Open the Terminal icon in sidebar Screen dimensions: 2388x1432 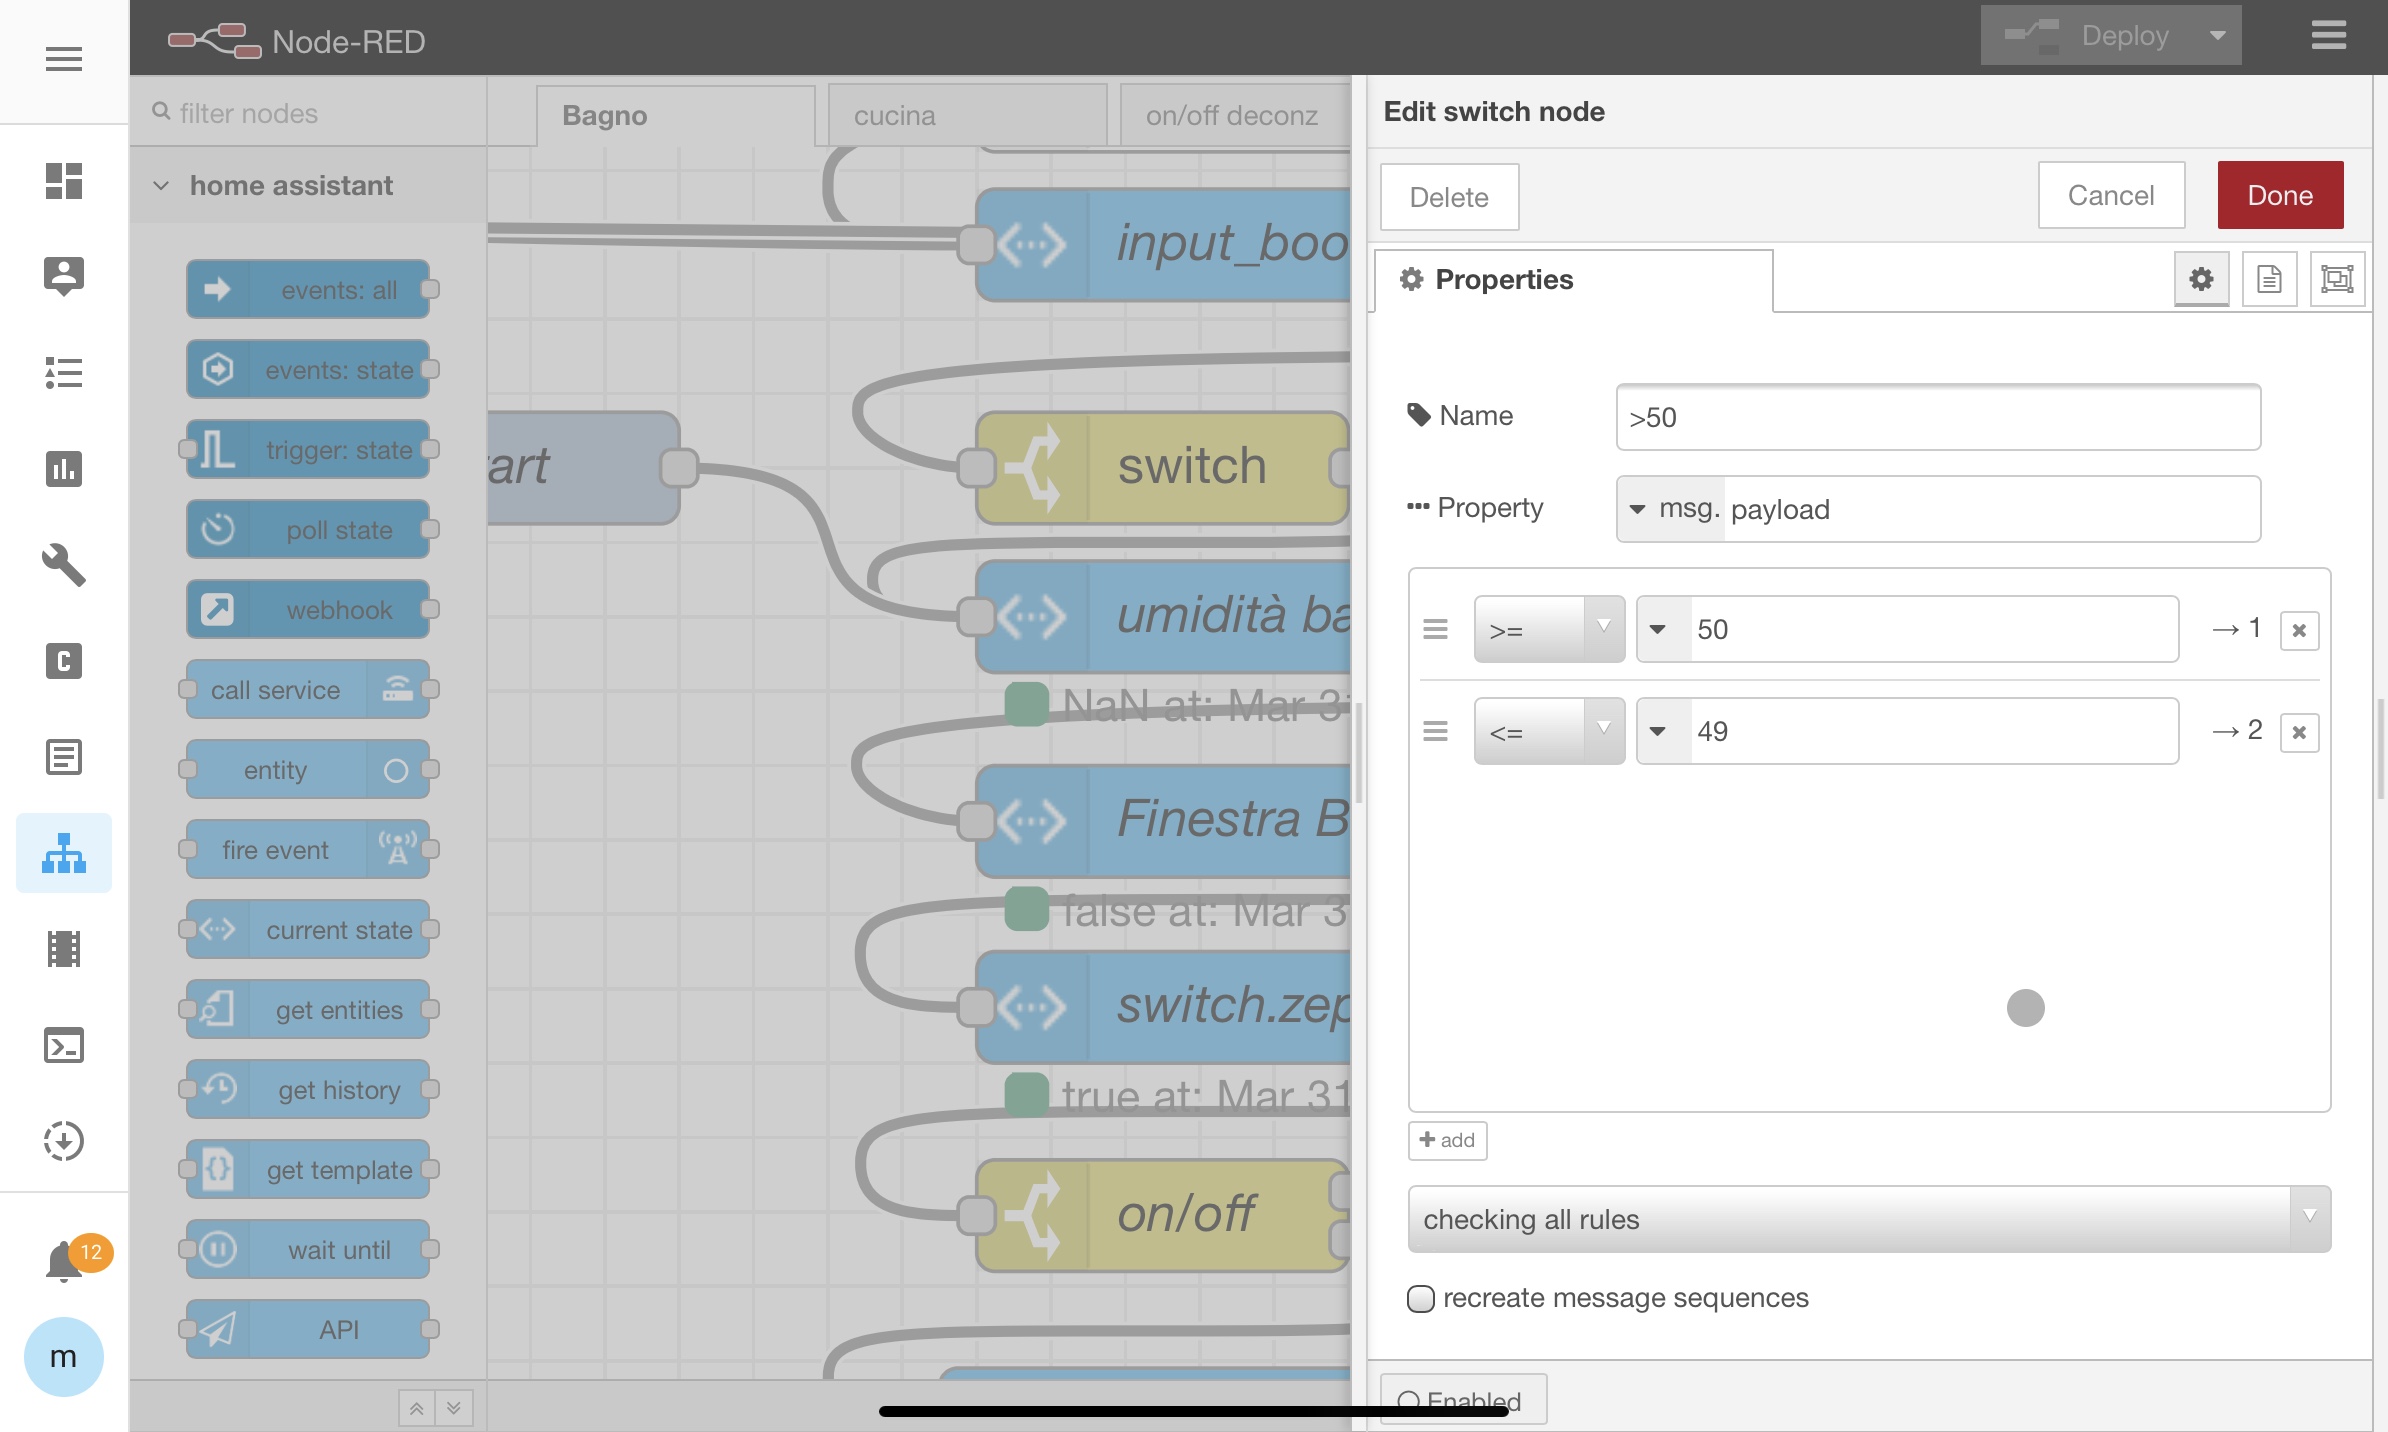tap(63, 1045)
